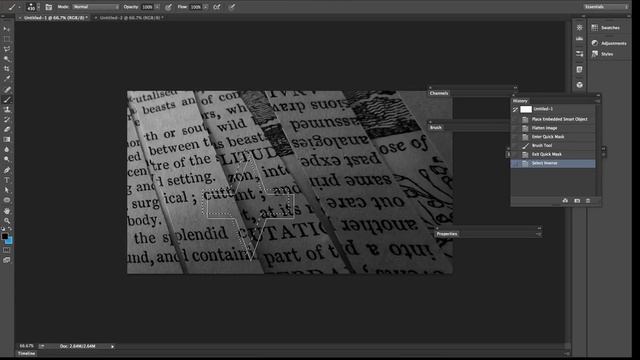The height and width of the screenshot is (360, 640).
Task: Select the Hand tool
Action: coord(7,211)
